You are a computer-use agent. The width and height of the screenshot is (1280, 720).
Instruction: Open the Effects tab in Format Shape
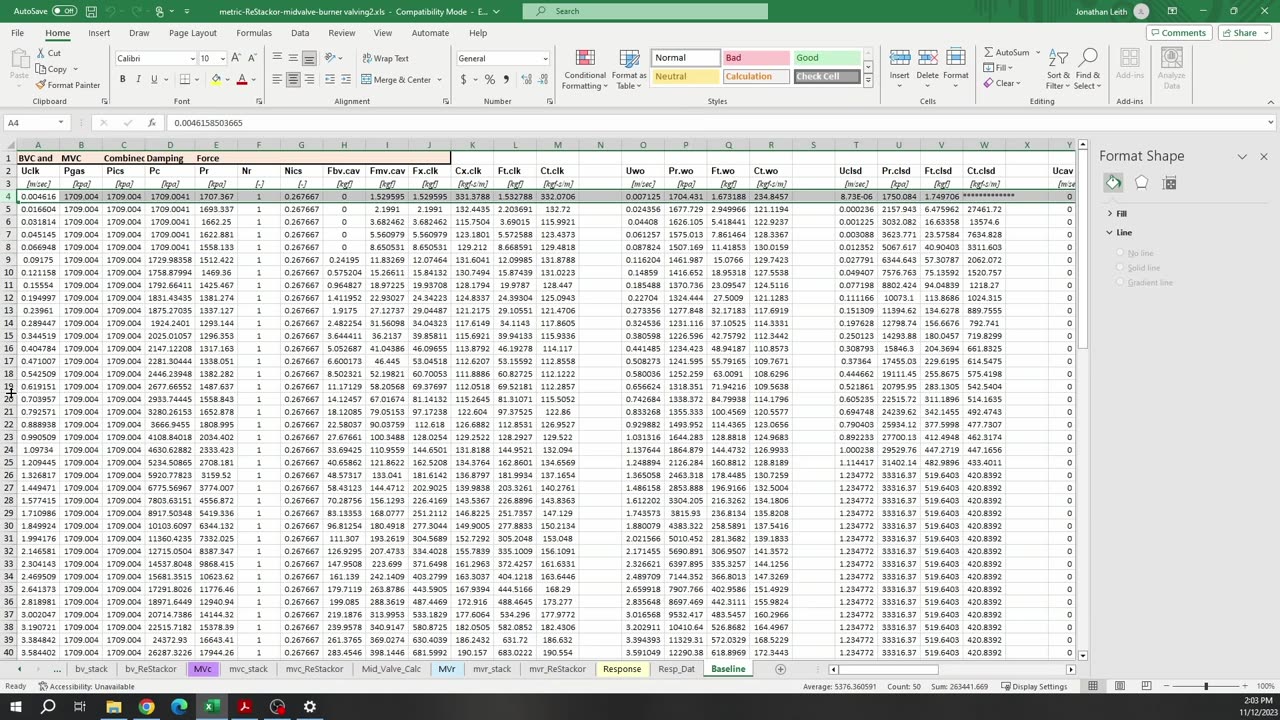pyautogui.click(x=1141, y=182)
